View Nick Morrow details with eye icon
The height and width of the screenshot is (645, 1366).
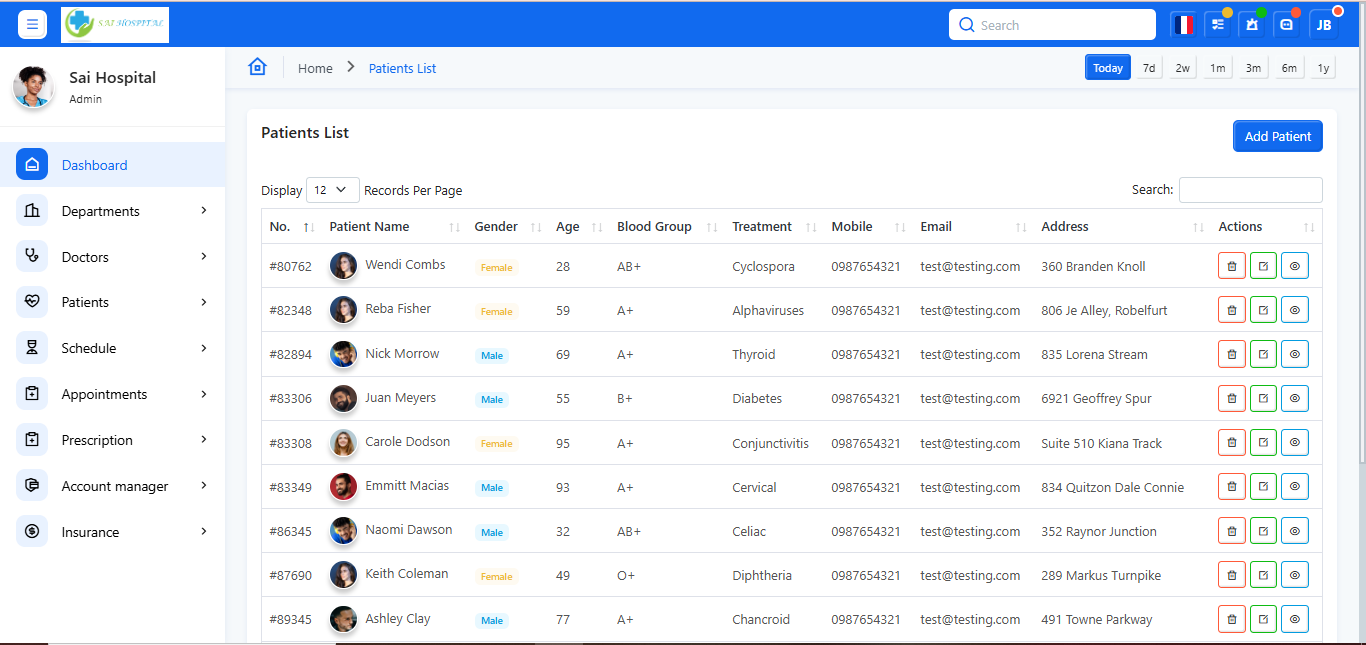[1294, 354]
